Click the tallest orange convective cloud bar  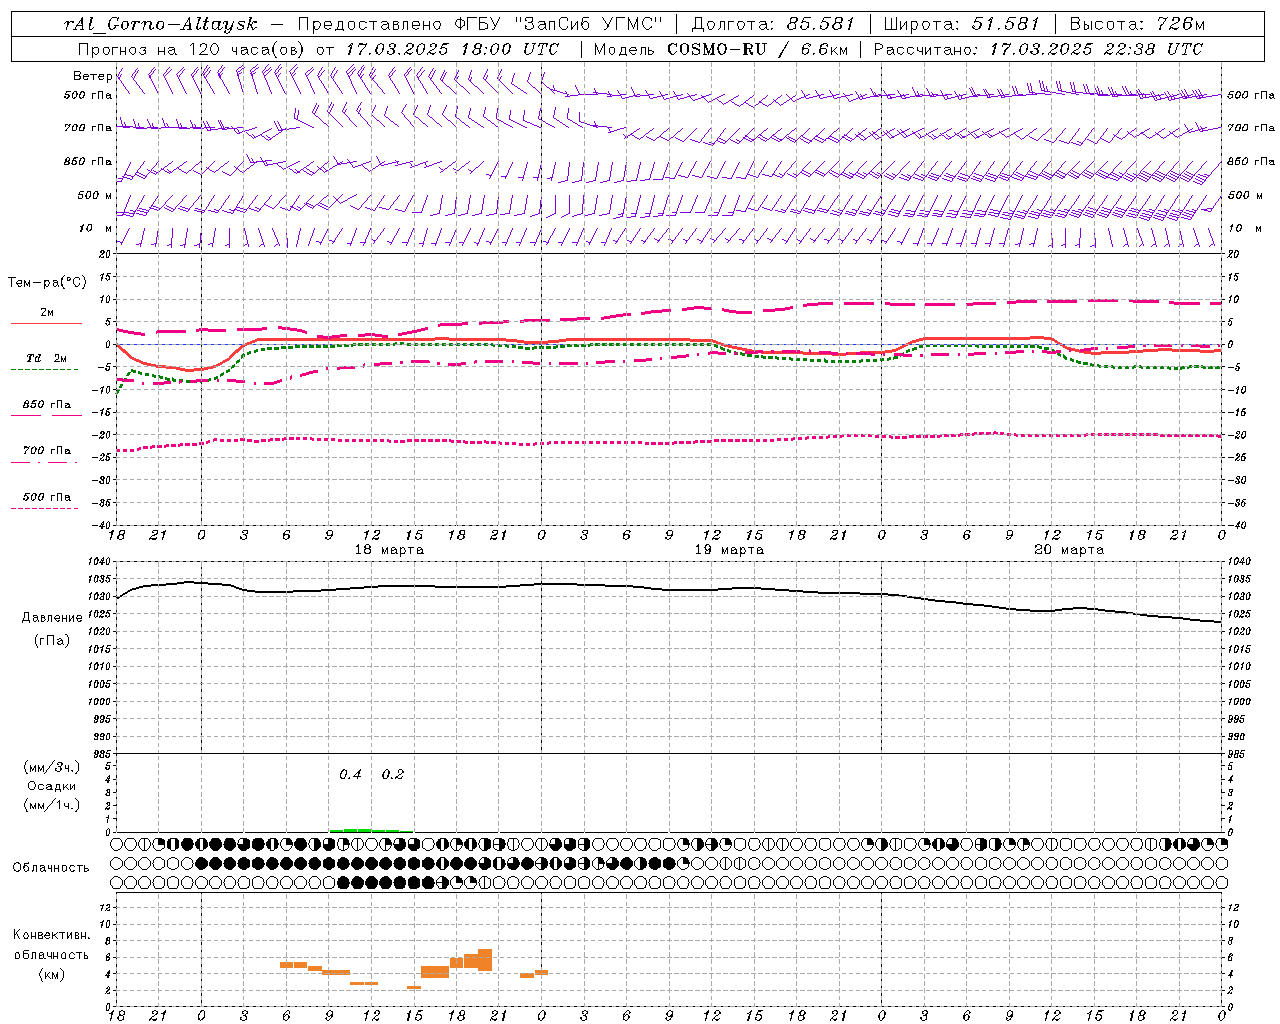coord(485,960)
